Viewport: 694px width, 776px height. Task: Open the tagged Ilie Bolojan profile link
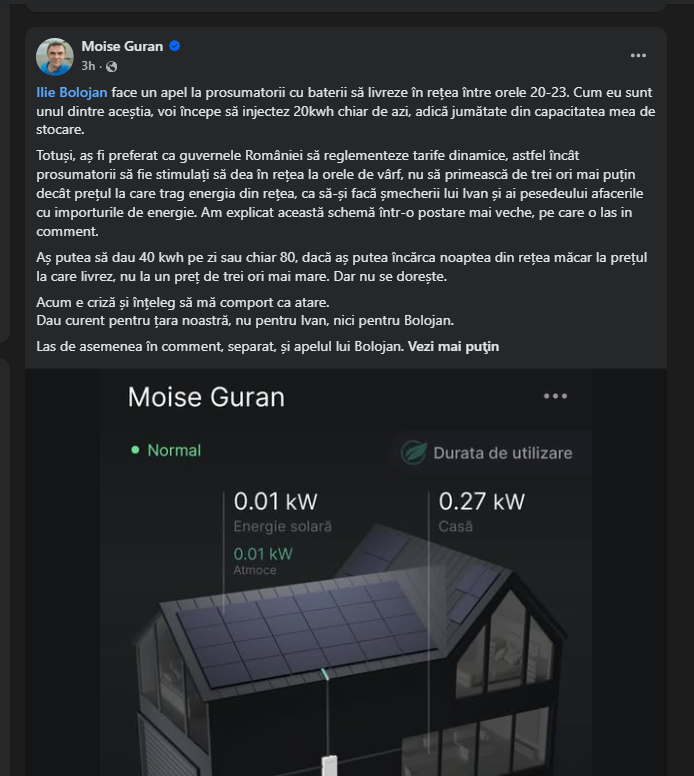[x=72, y=93]
